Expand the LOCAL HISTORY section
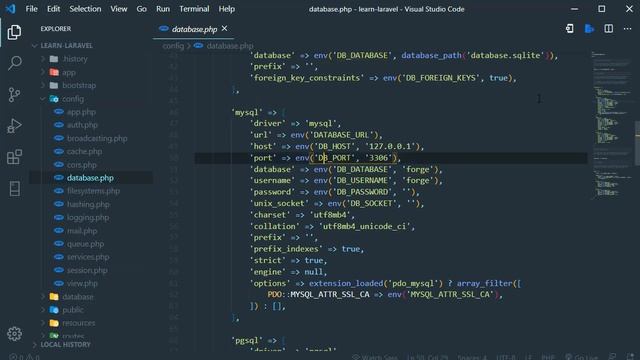 tap(65, 344)
